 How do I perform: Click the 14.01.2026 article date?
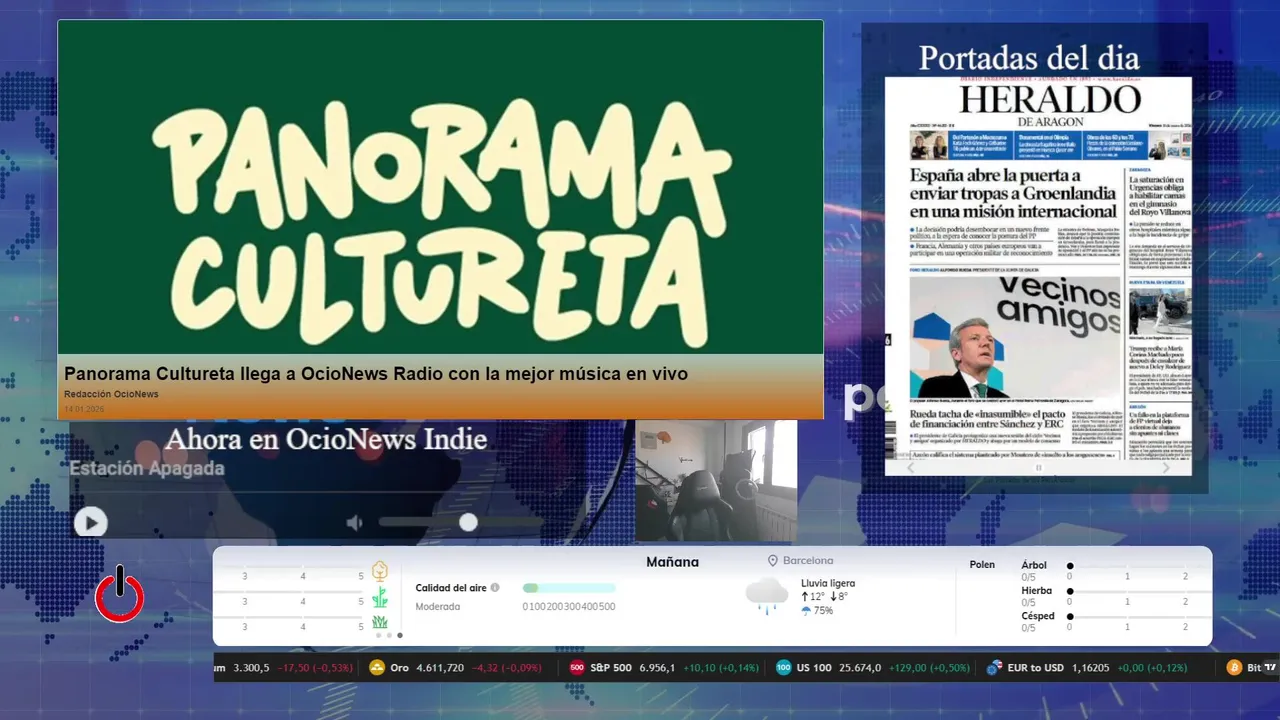[84, 410]
